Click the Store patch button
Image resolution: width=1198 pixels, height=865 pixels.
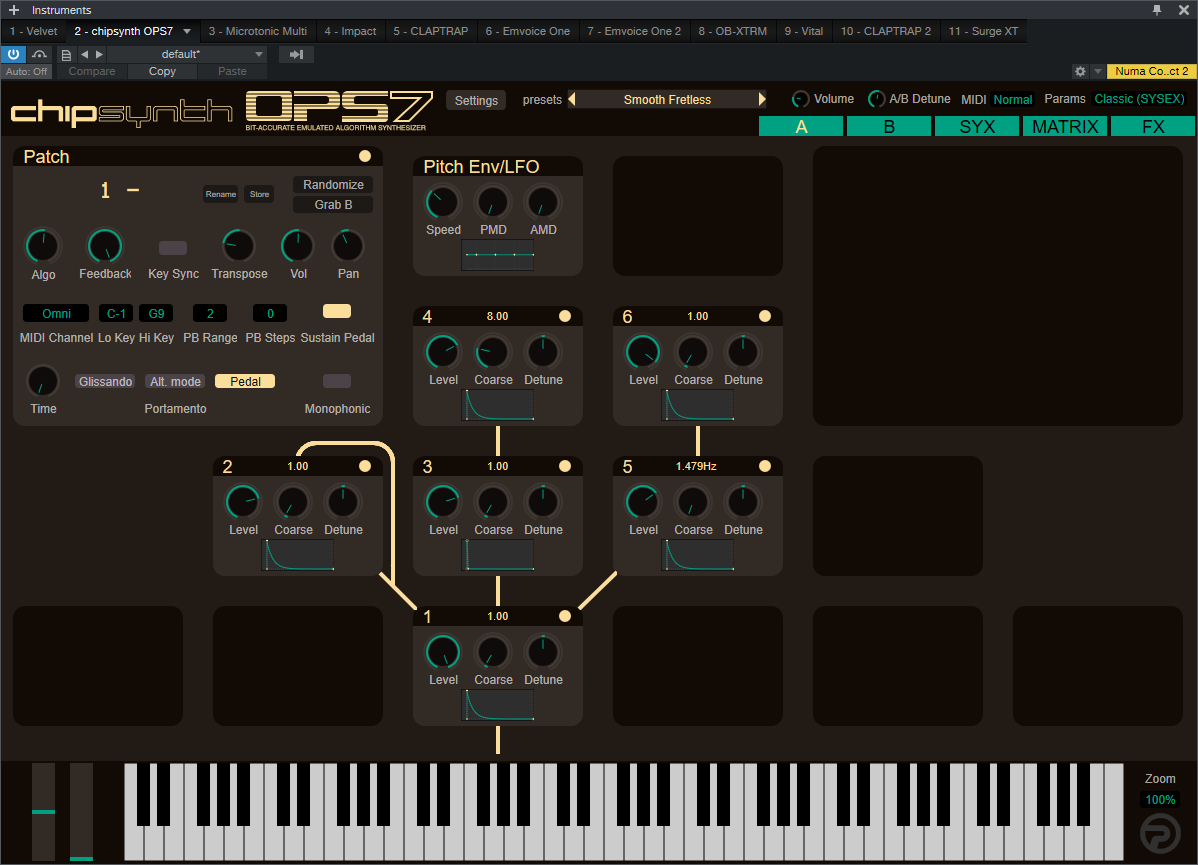point(259,194)
